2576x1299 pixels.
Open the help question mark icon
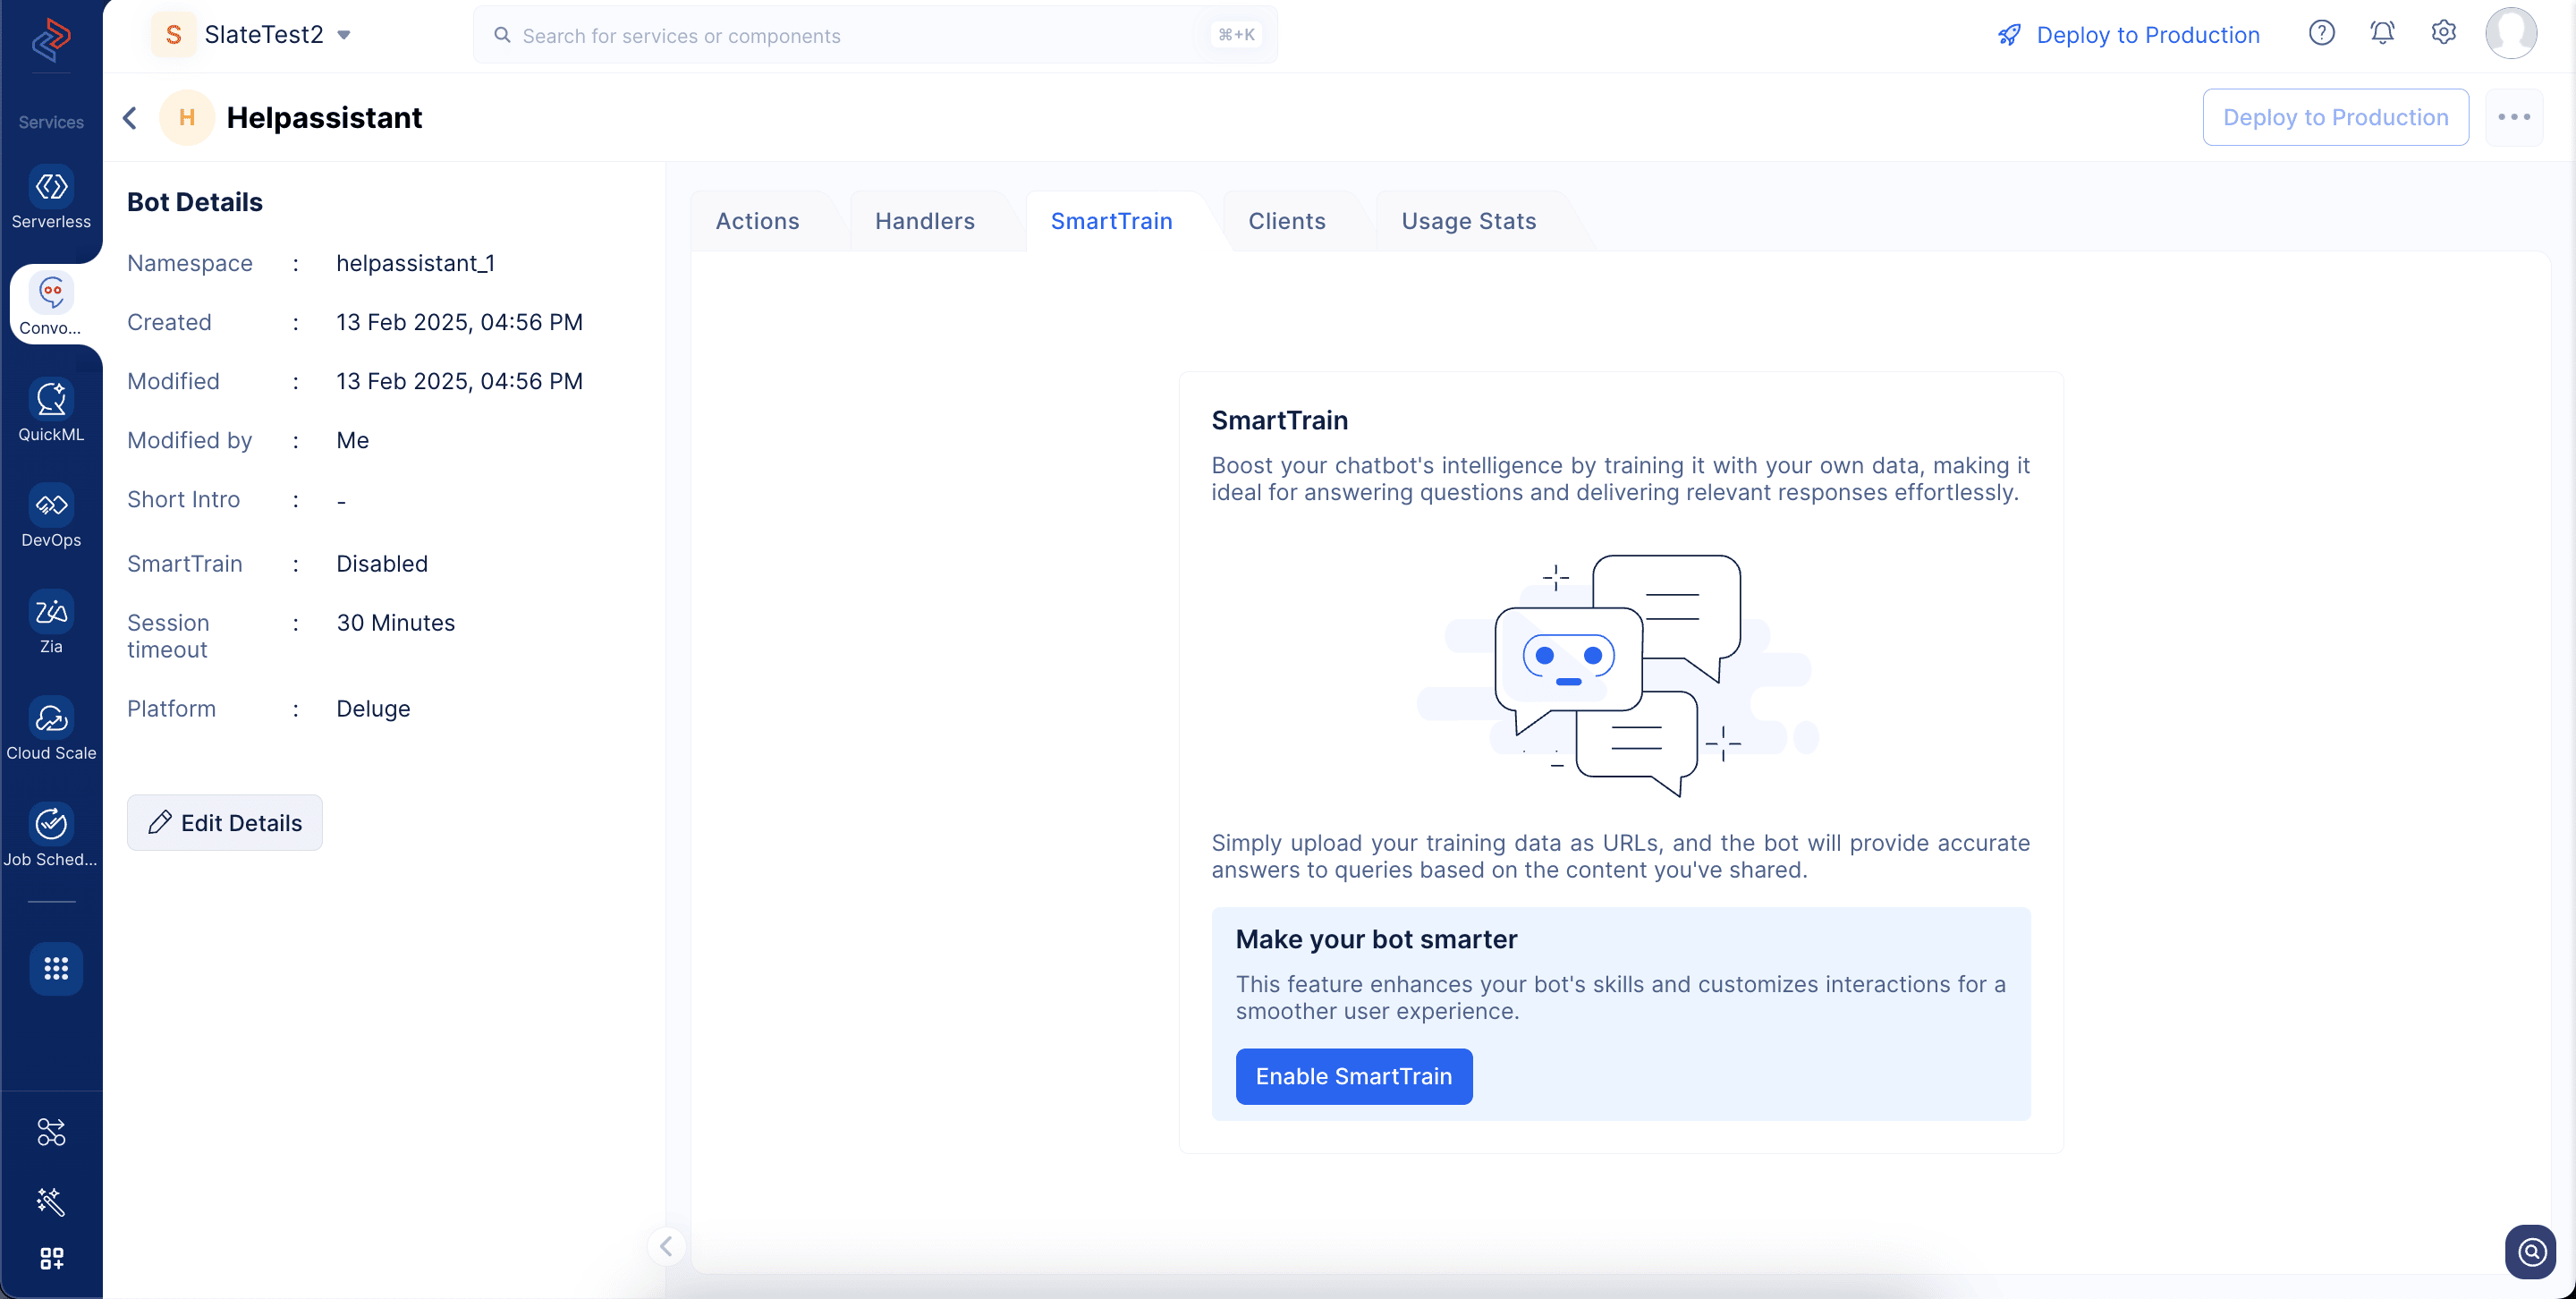[2321, 33]
